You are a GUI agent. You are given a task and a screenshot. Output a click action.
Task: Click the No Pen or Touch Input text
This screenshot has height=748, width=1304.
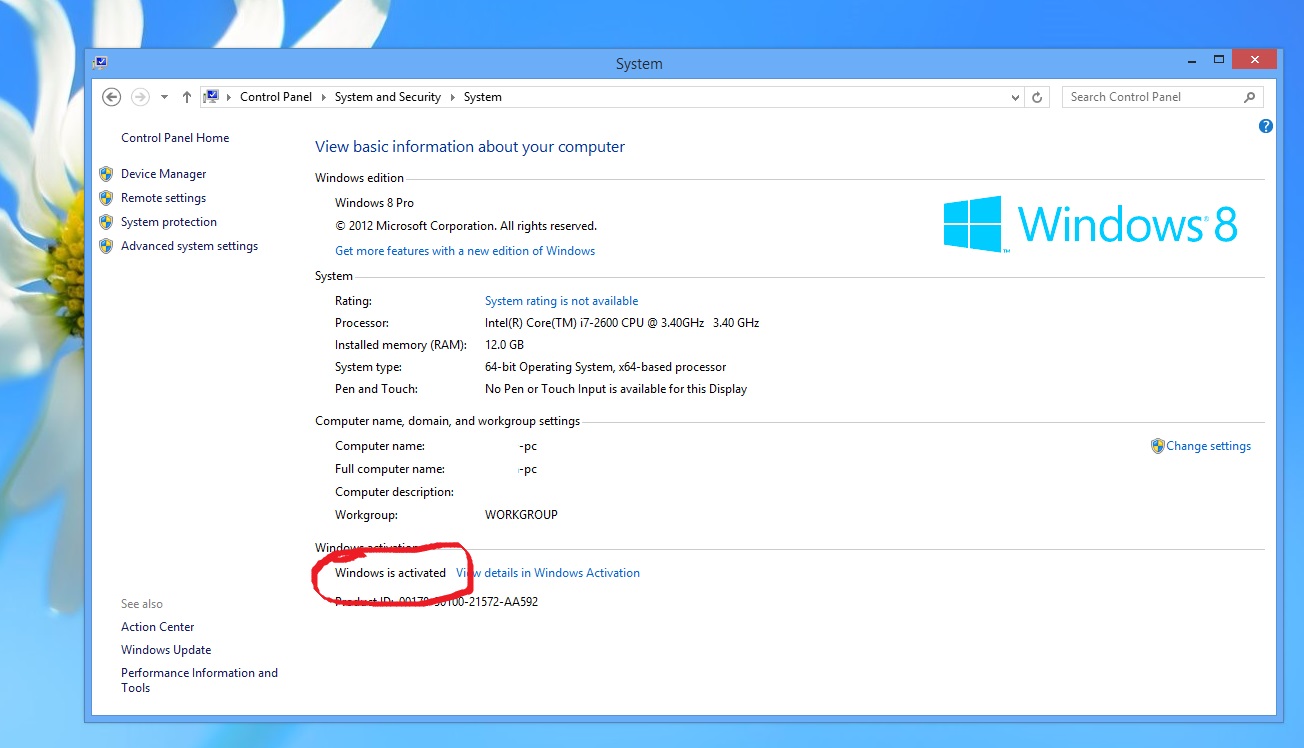[x=616, y=389]
